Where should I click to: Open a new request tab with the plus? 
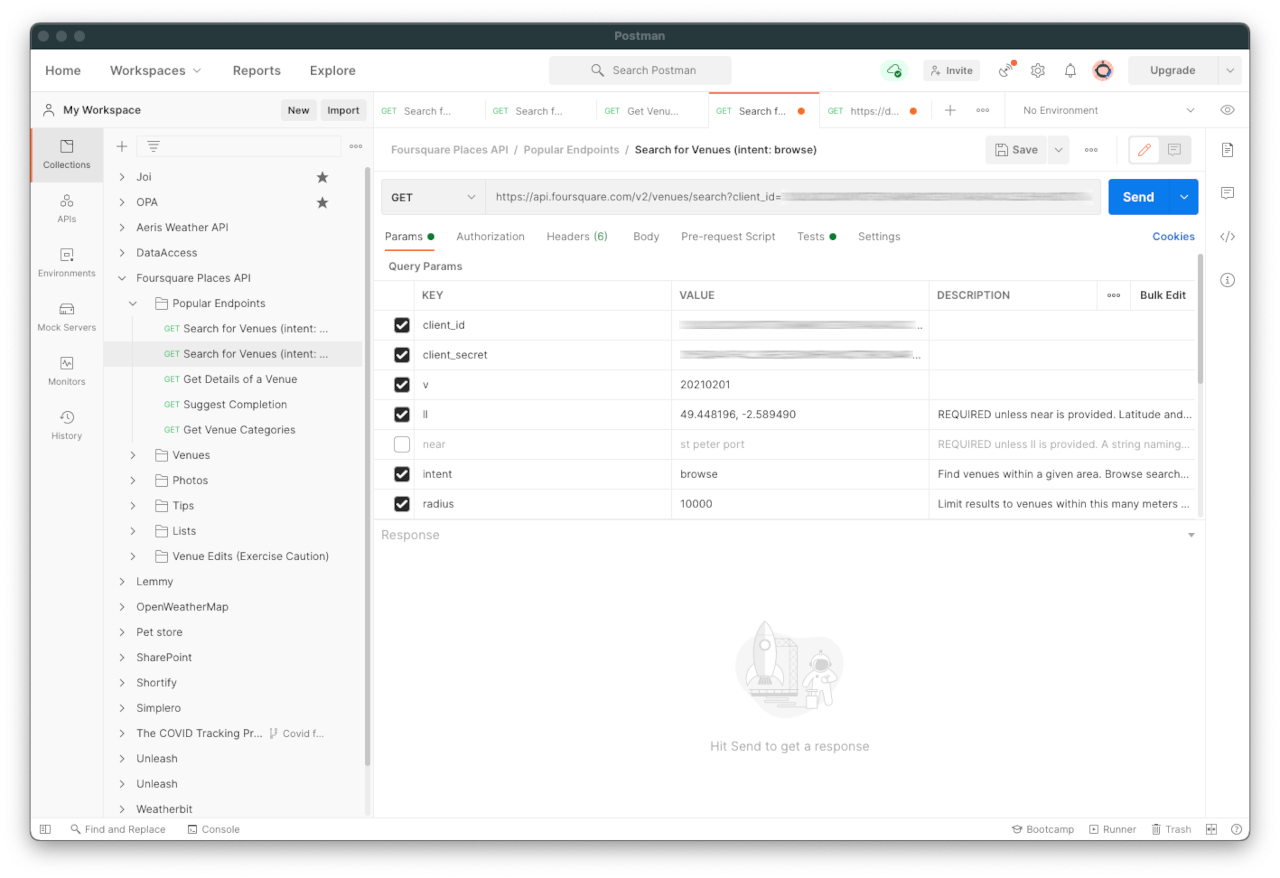(950, 111)
